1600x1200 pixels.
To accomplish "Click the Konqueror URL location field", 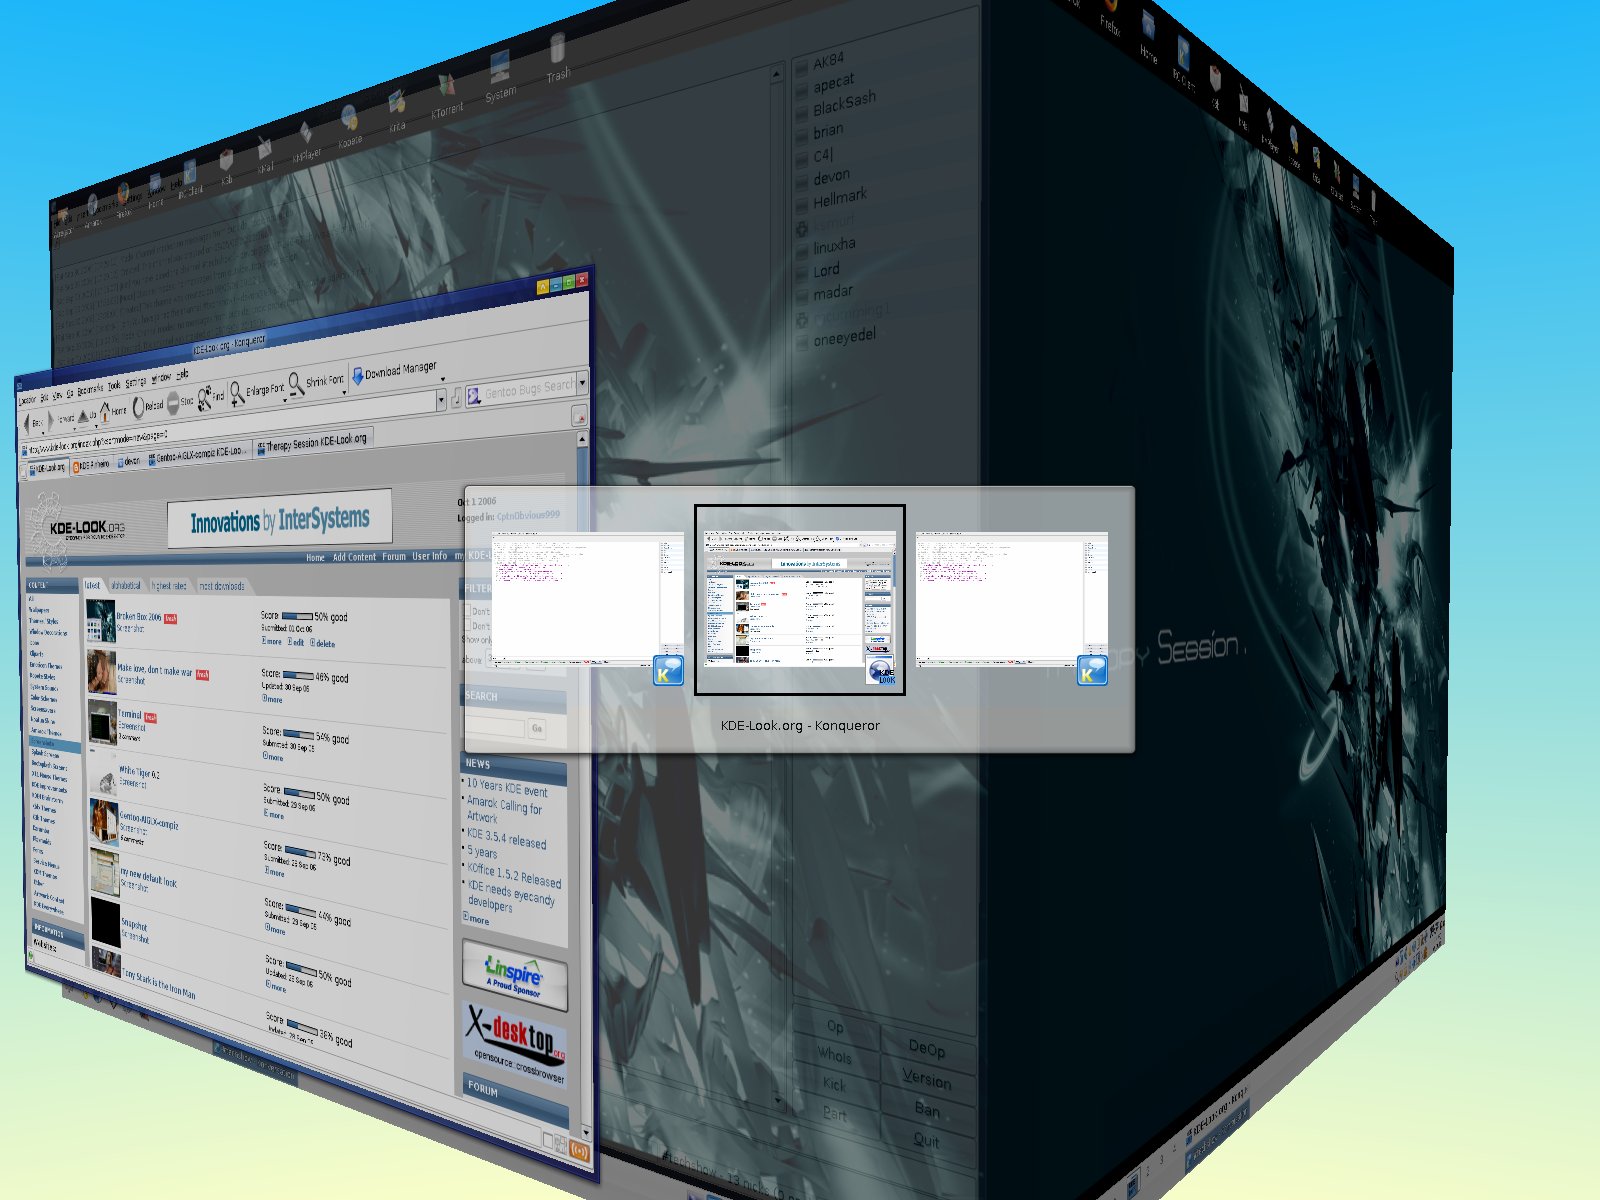I will [x=230, y=421].
